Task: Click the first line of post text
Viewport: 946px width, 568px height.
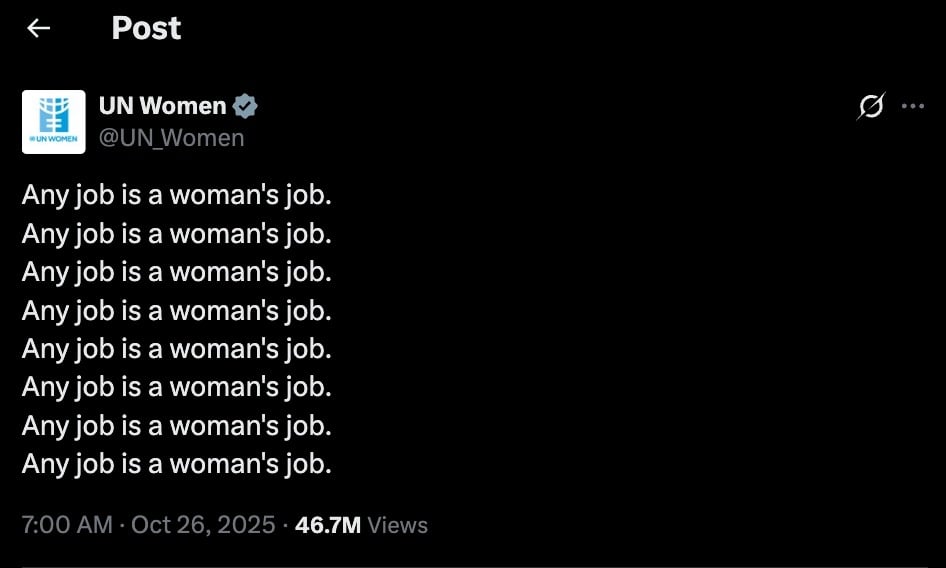Action: 176,194
